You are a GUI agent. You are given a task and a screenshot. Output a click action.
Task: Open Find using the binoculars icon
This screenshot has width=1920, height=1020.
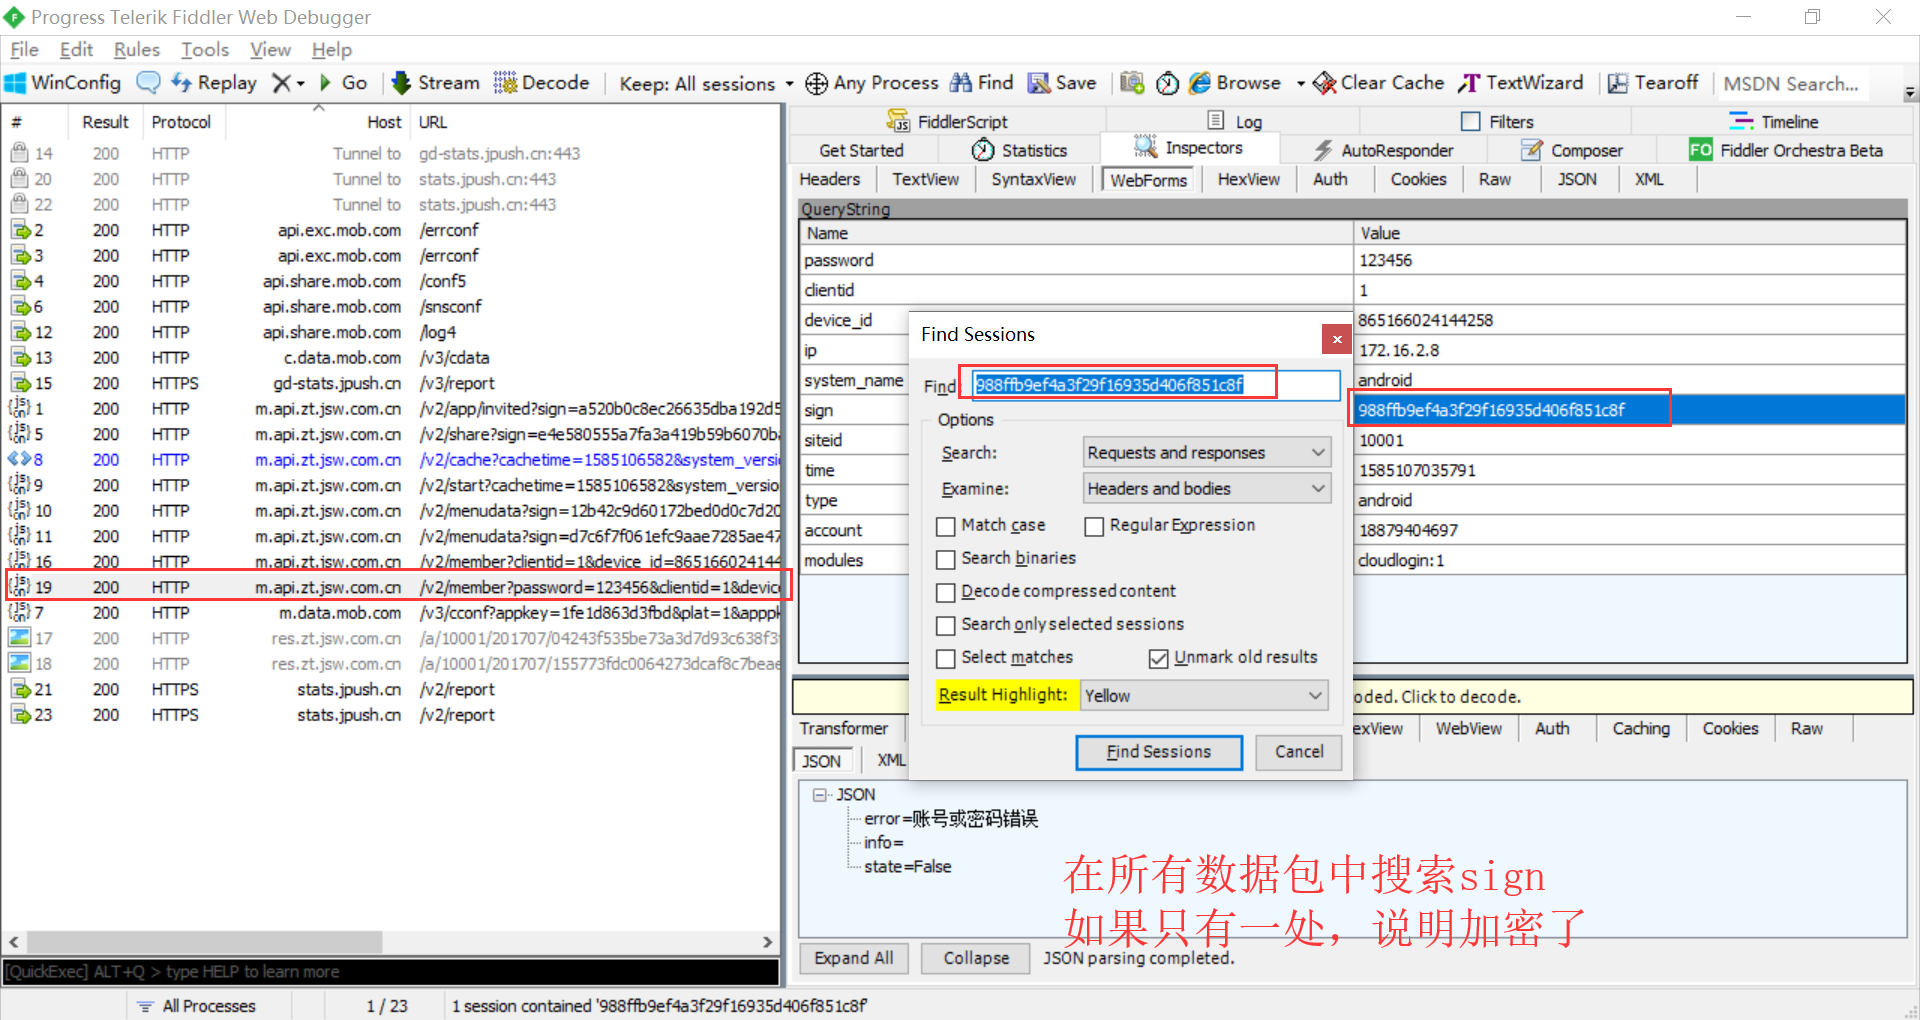point(961,83)
